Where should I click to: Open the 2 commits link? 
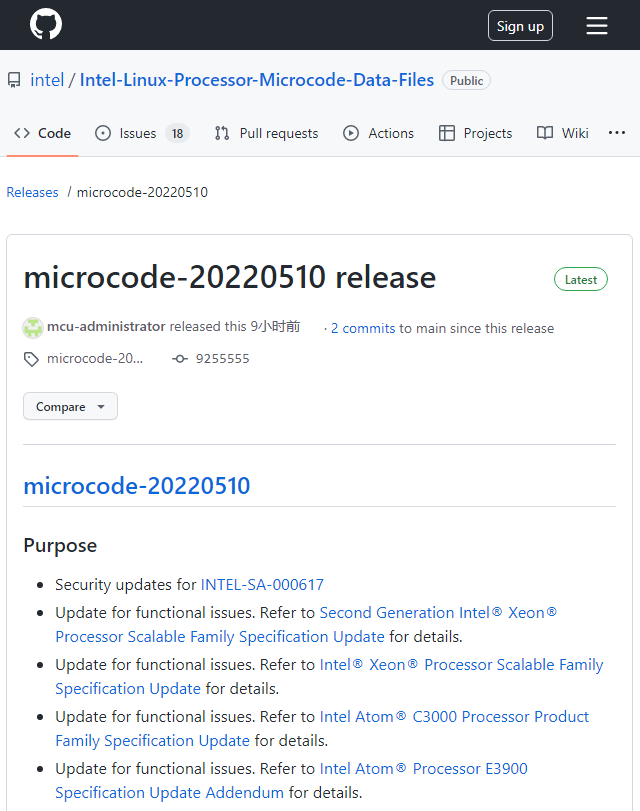[363, 328]
